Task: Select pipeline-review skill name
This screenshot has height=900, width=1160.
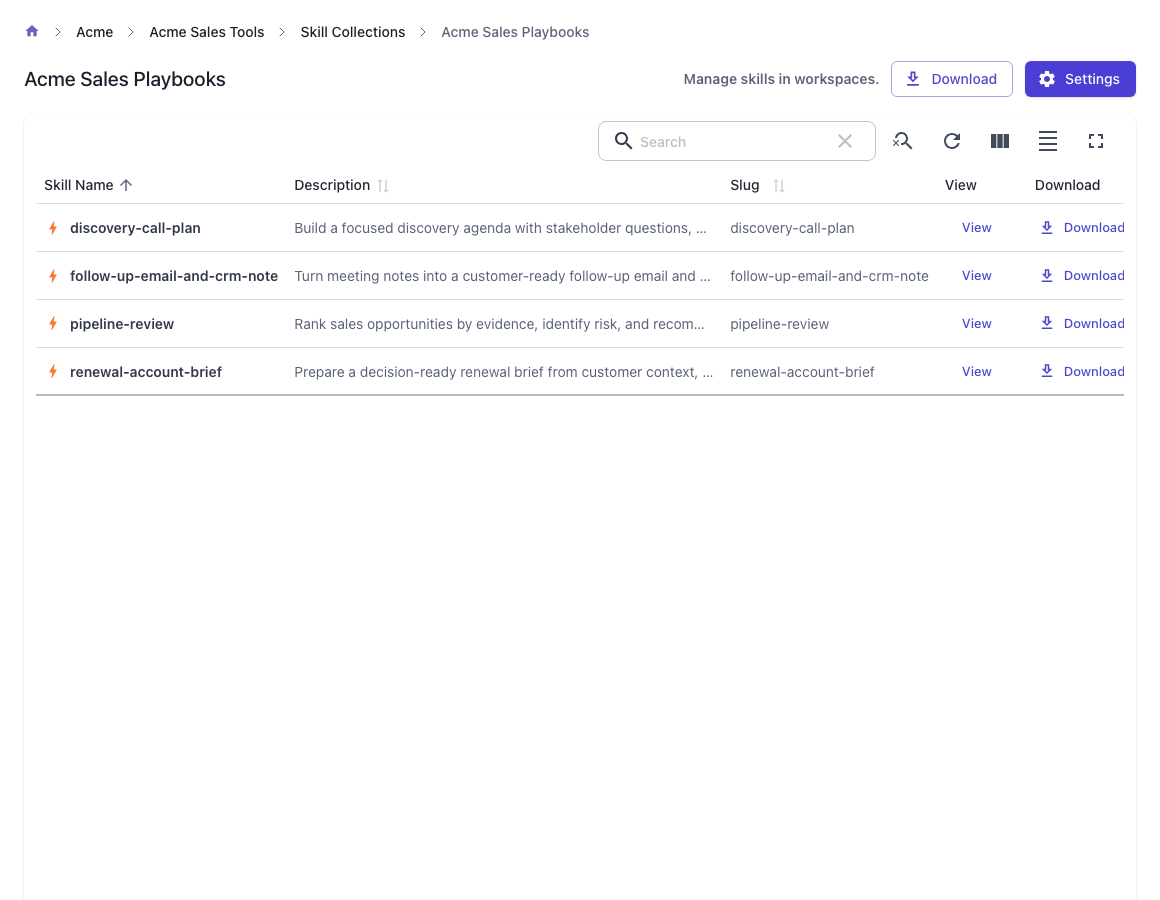Action: [x=122, y=324]
